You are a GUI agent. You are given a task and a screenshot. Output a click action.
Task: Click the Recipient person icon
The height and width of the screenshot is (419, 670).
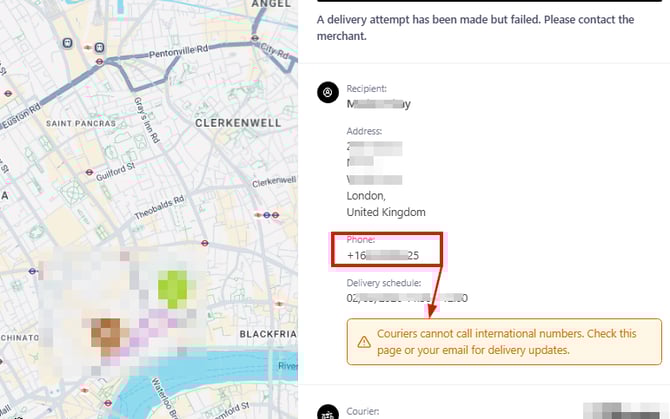[x=327, y=93]
